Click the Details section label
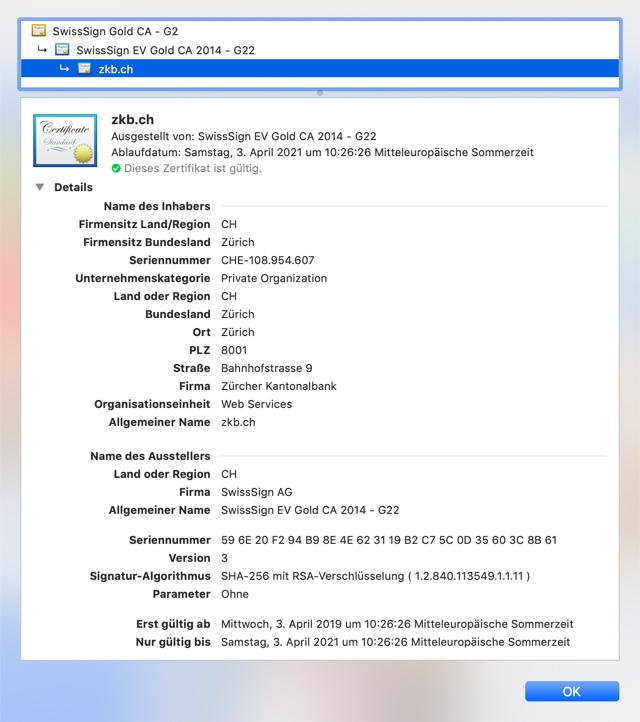 click(x=73, y=187)
